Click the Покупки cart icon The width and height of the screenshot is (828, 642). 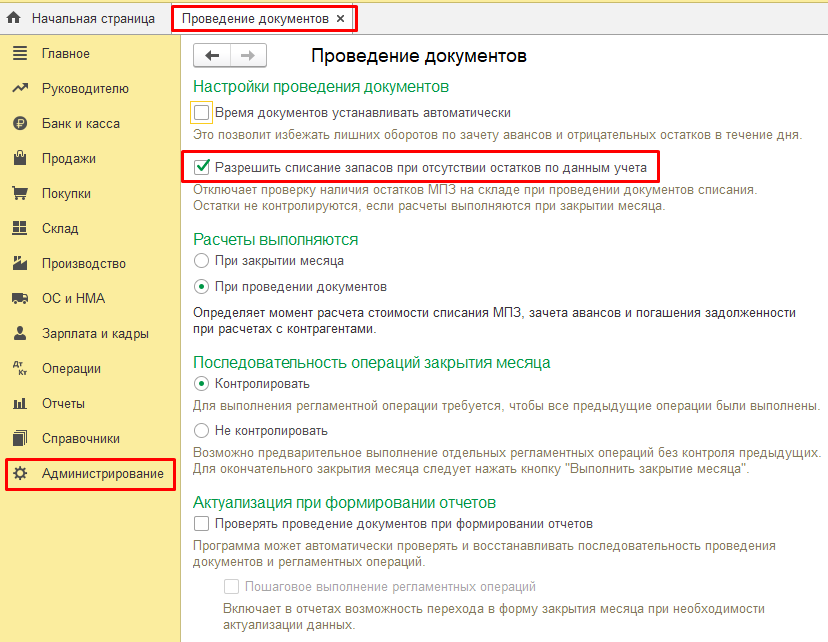pyautogui.click(x=19, y=194)
